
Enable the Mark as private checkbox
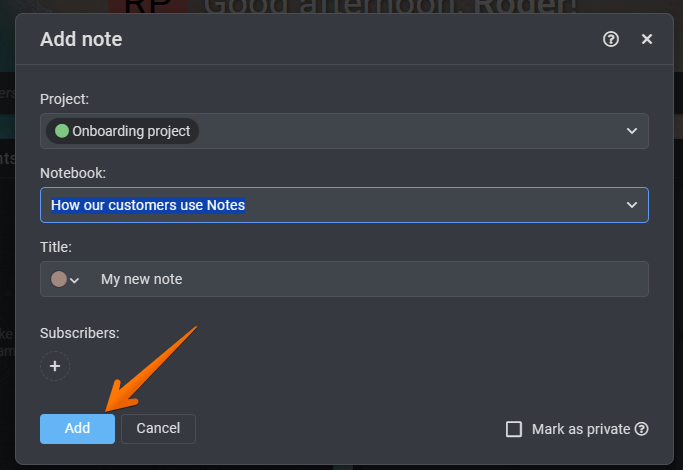[514, 429]
